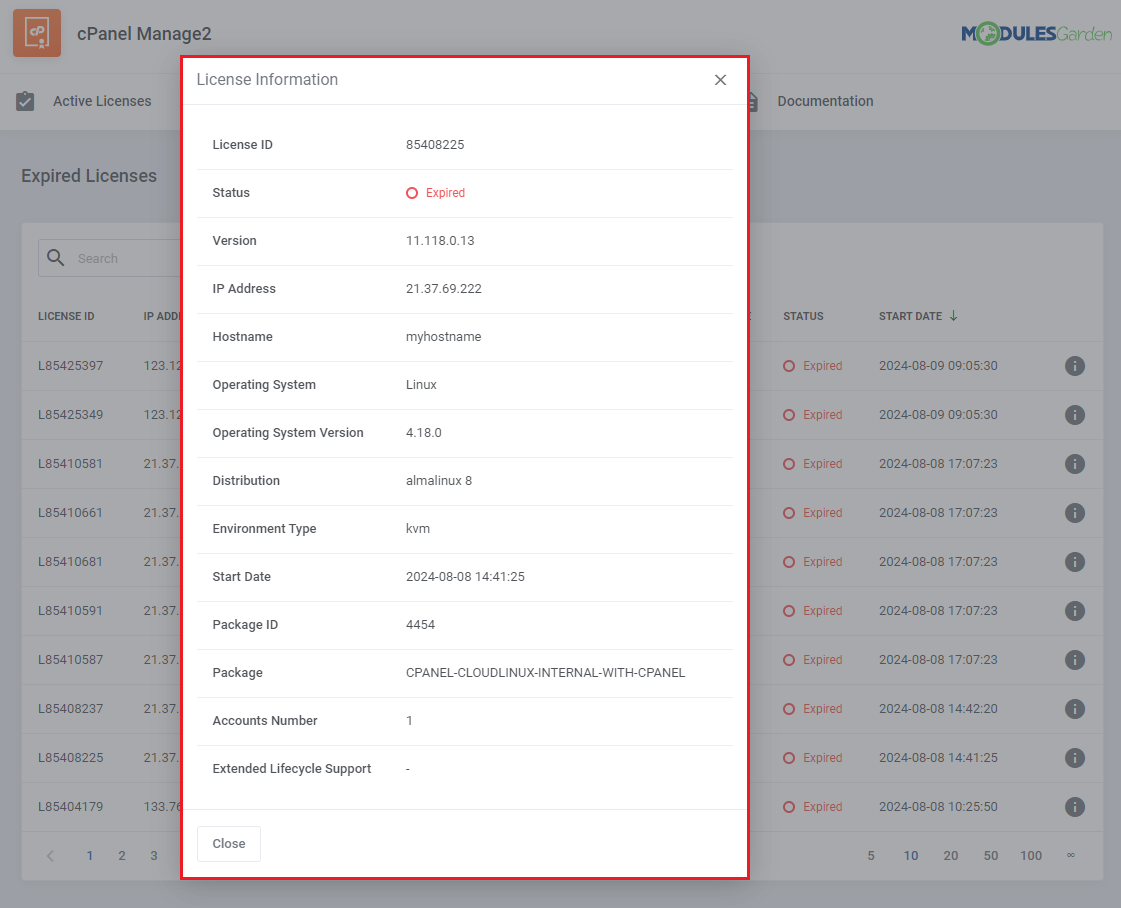Select environment type value kvm

tap(418, 528)
